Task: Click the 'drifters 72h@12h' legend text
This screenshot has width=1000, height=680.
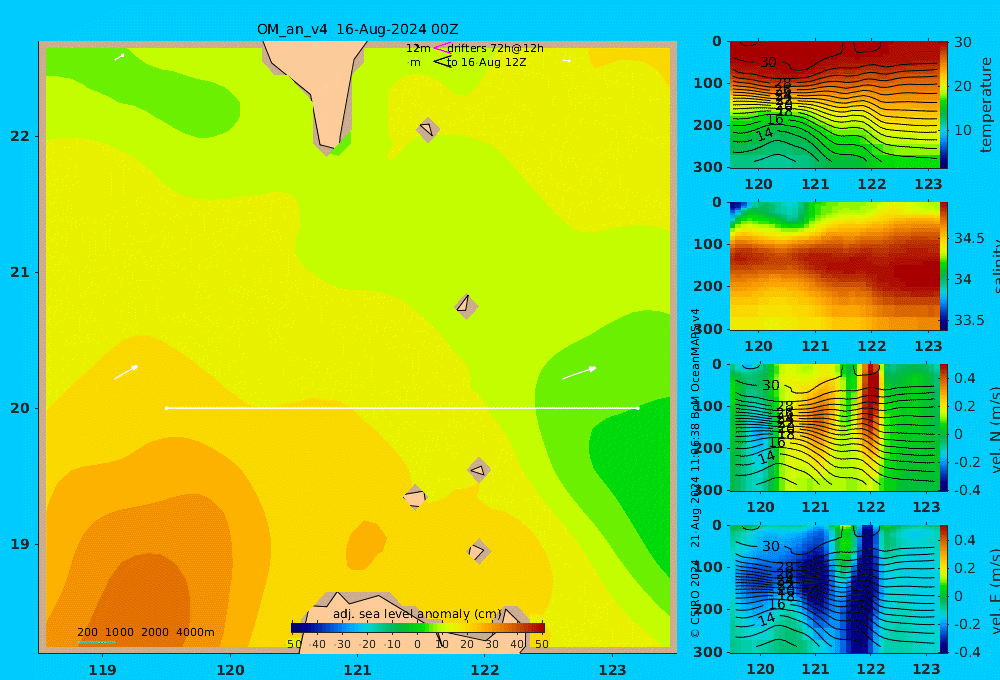Action: (495, 48)
